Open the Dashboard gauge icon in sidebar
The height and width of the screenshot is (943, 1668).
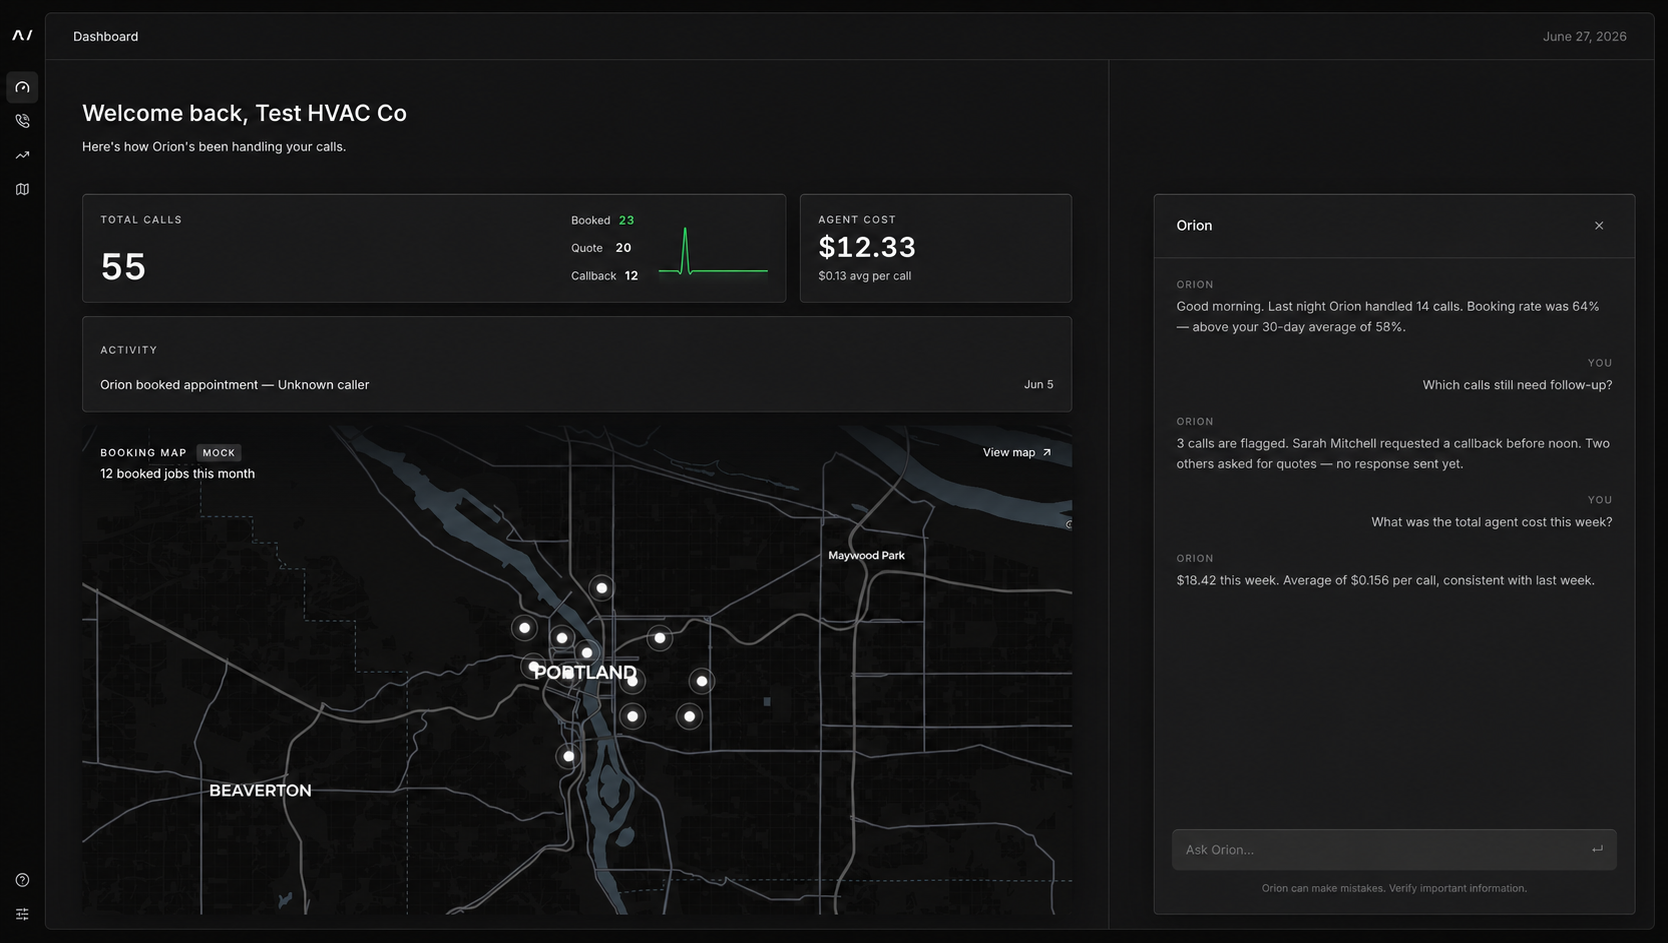(22, 87)
